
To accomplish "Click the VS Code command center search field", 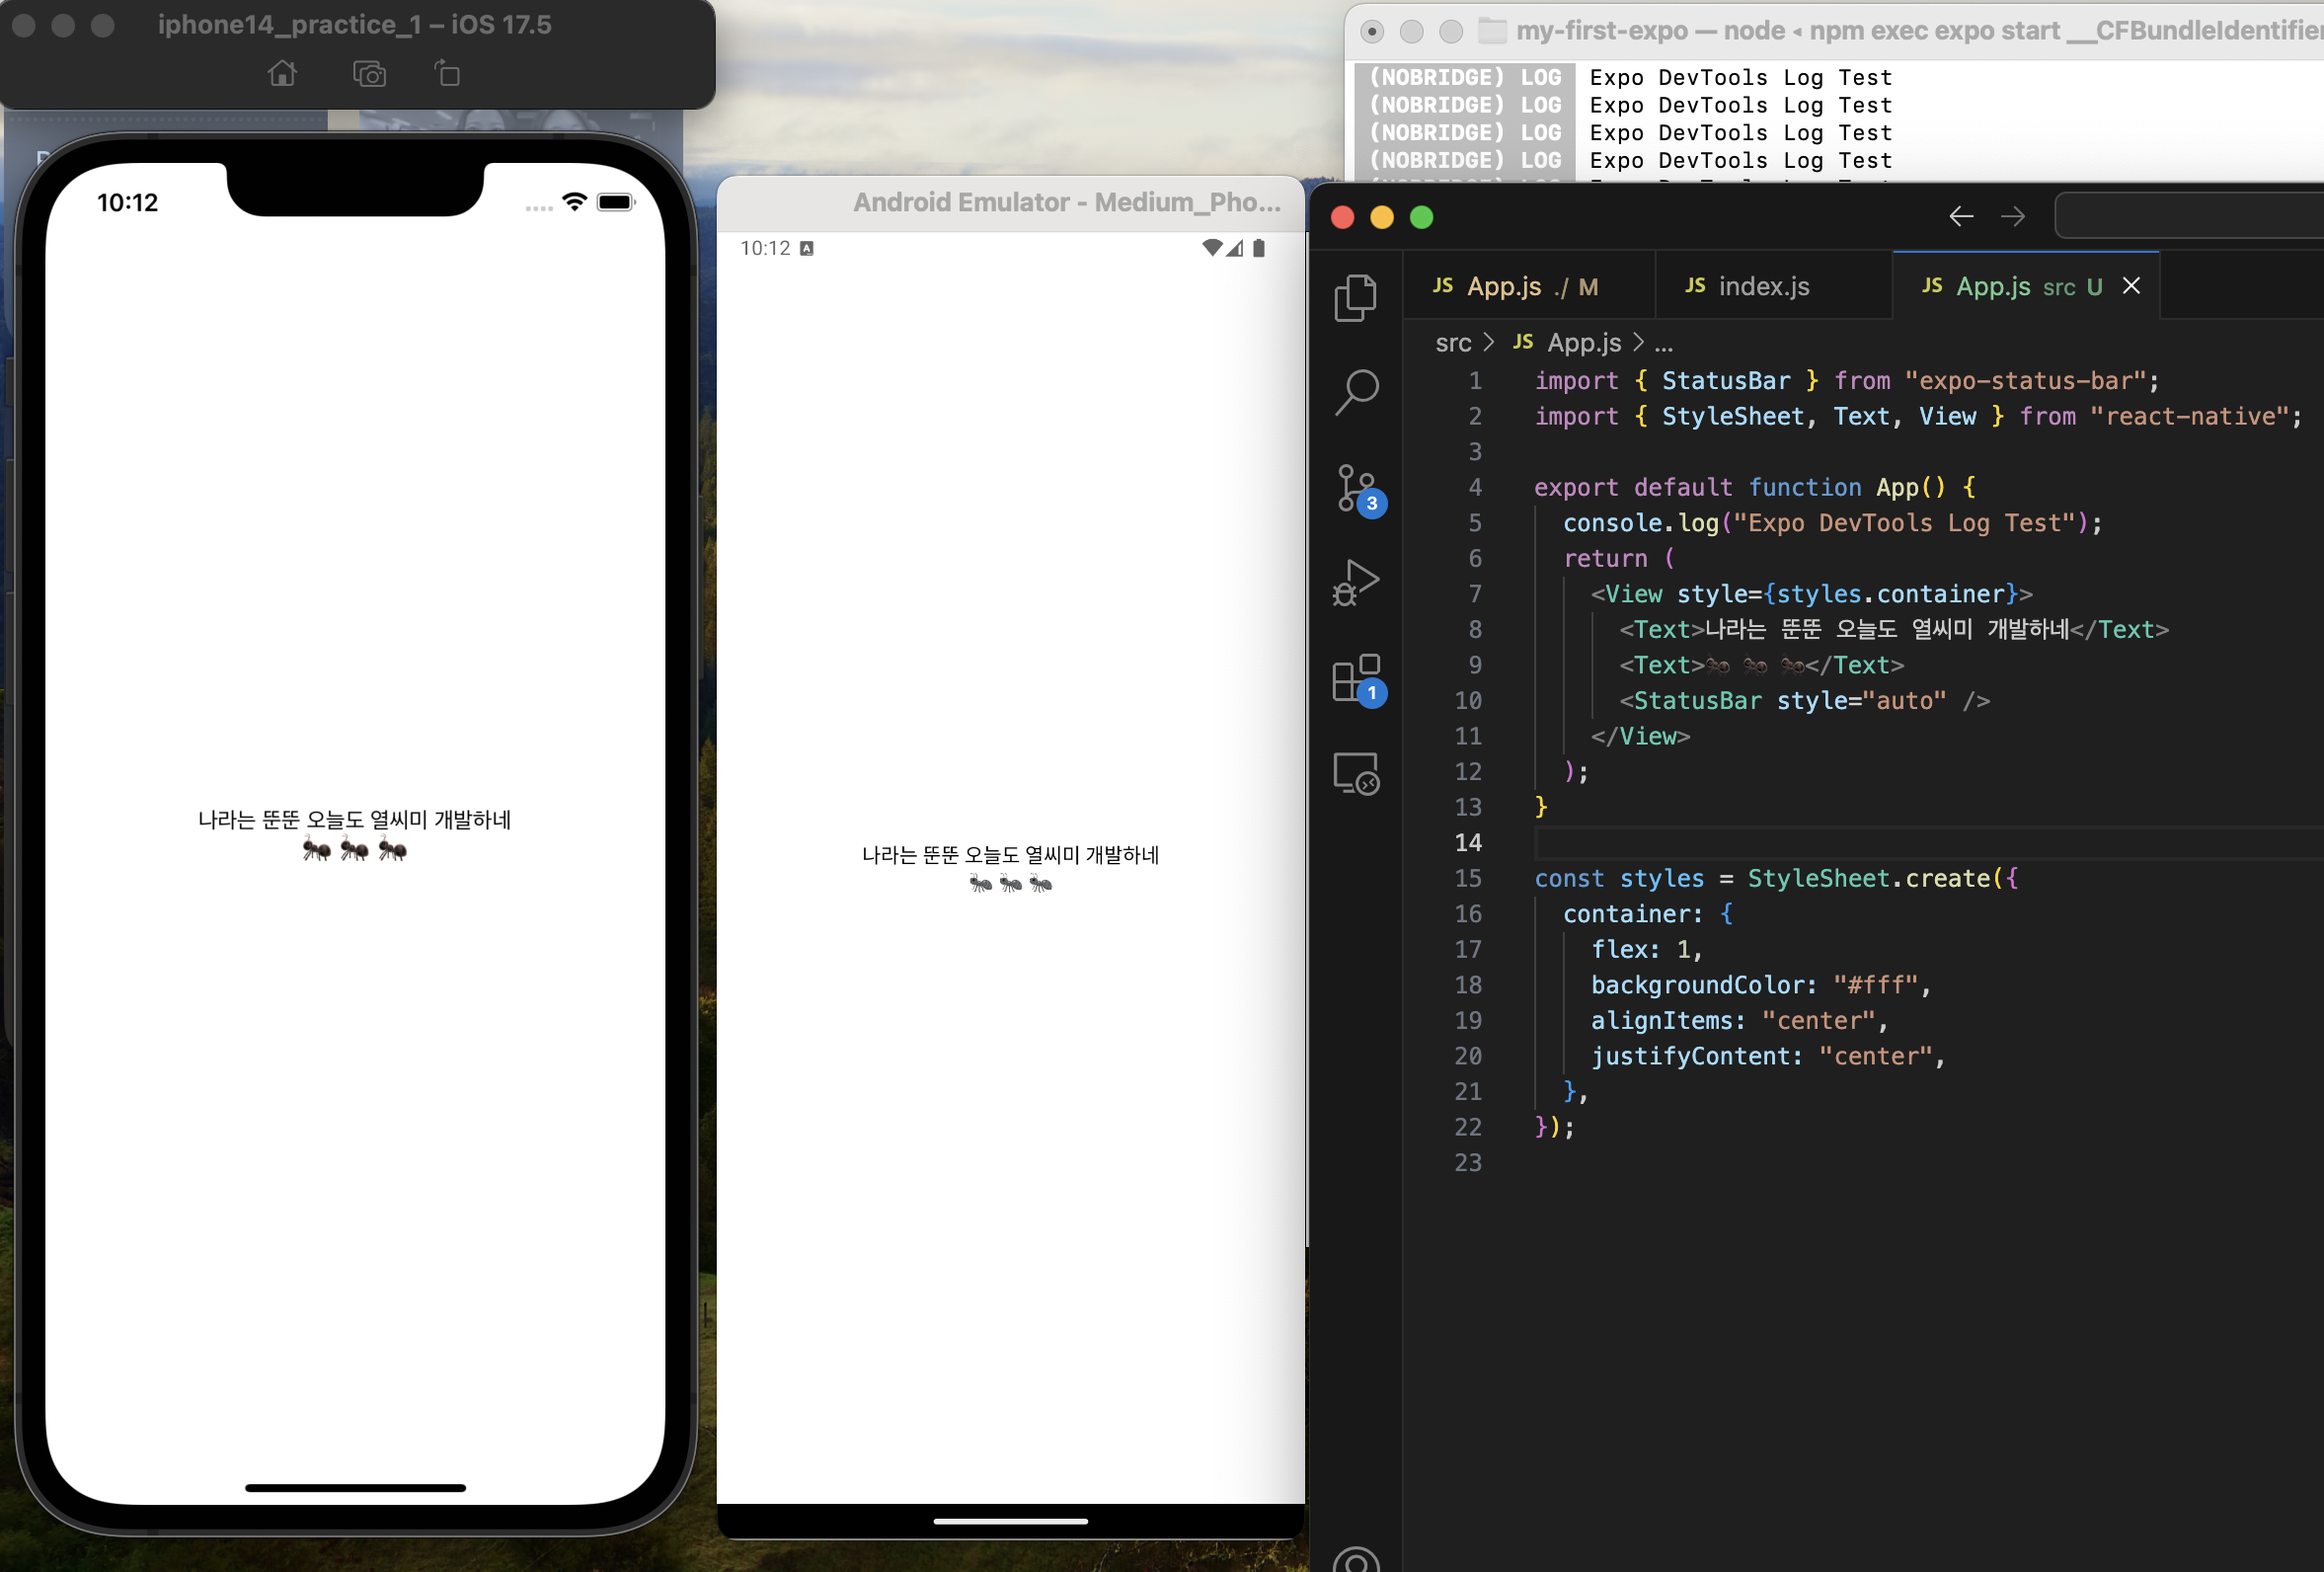I will click(x=2190, y=216).
